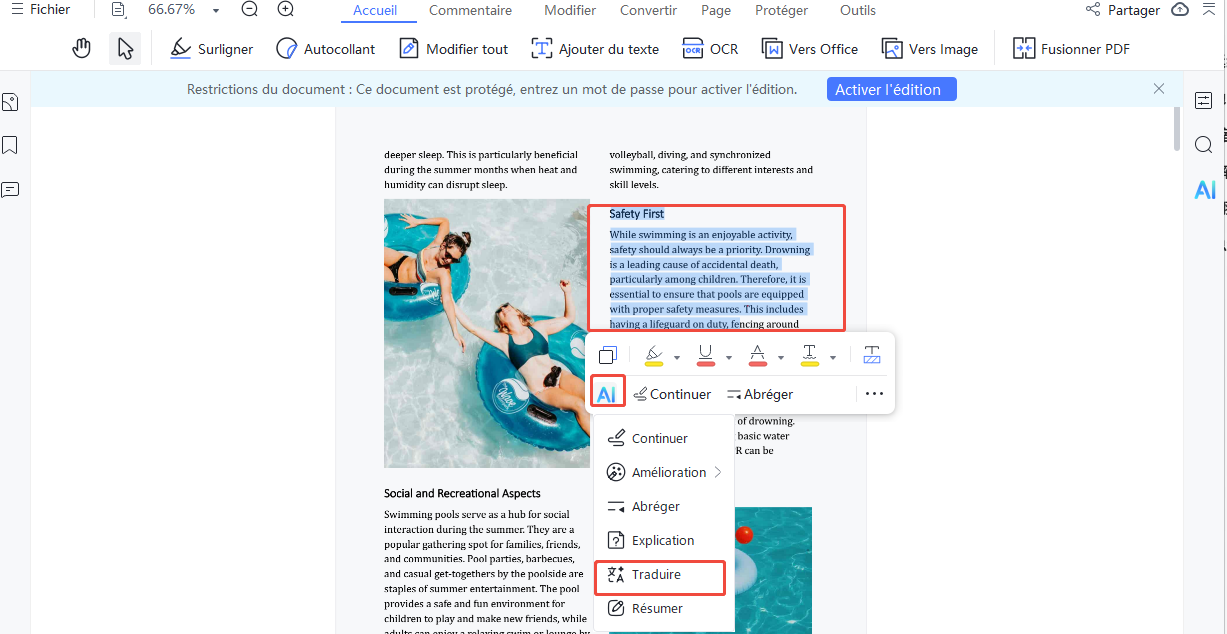Viewport: 1227px width, 634px height.
Task: Open the comments panel on the left sidebar
Action: [11, 189]
